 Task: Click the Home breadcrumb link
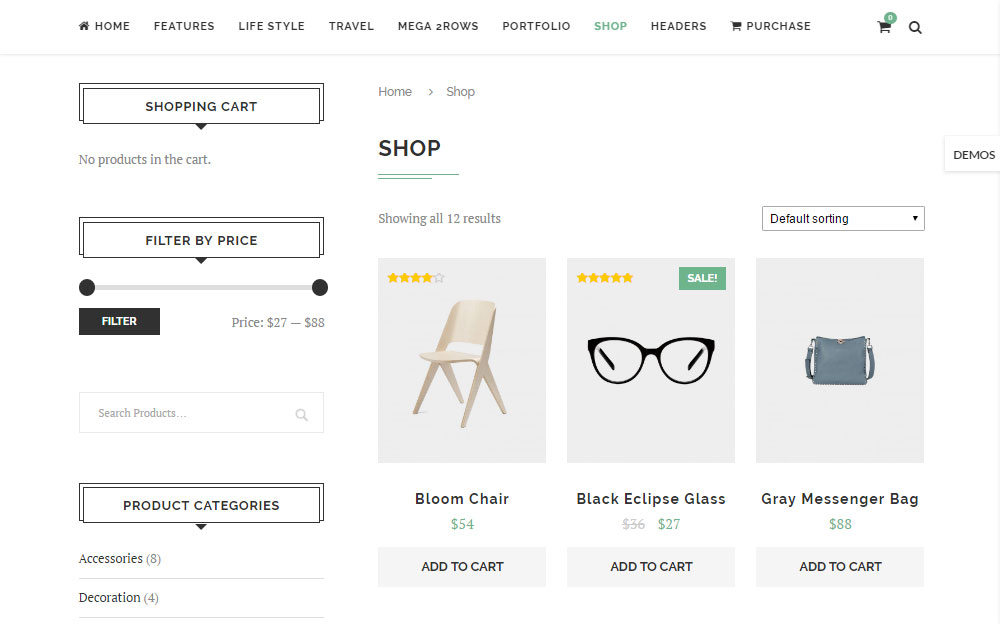[394, 91]
